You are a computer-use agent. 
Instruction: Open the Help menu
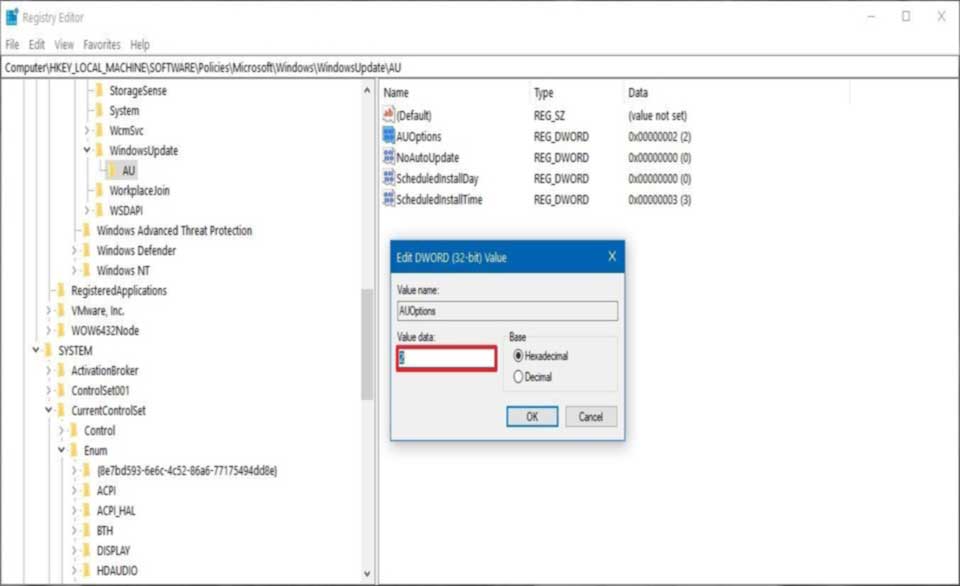[140, 44]
